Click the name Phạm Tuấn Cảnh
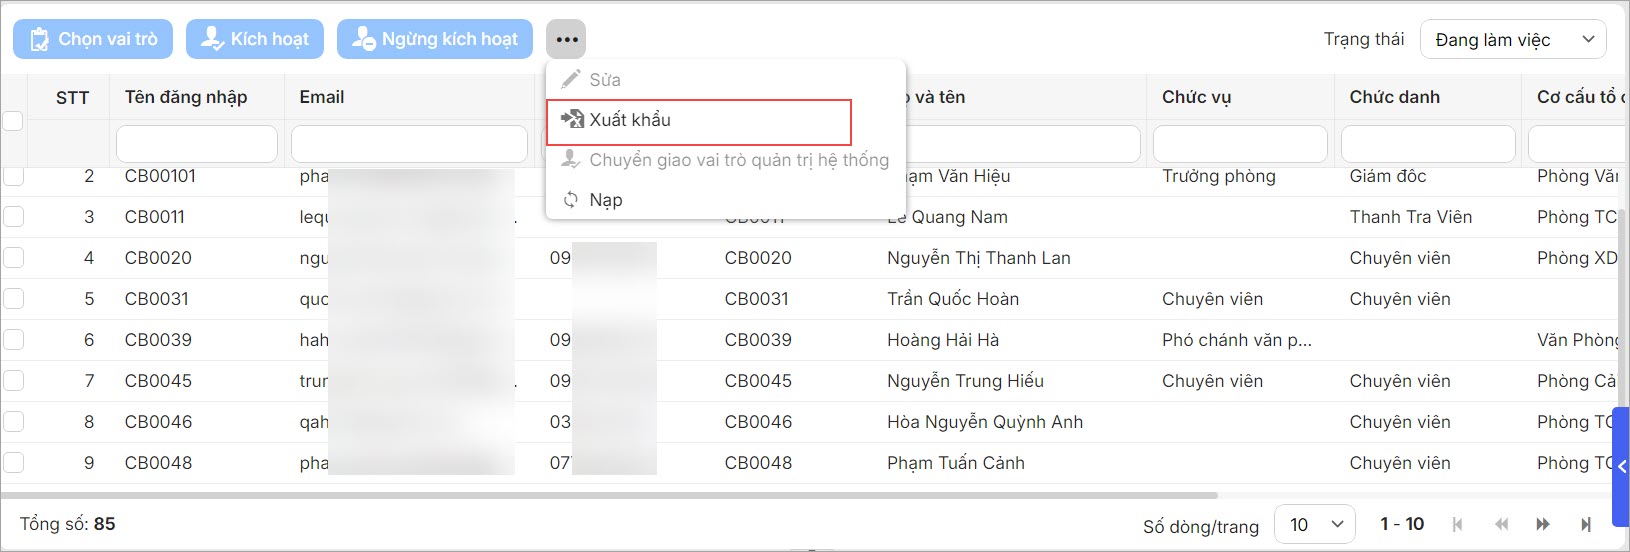Image resolution: width=1630 pixels, height=552 pixels. (955, 463)
